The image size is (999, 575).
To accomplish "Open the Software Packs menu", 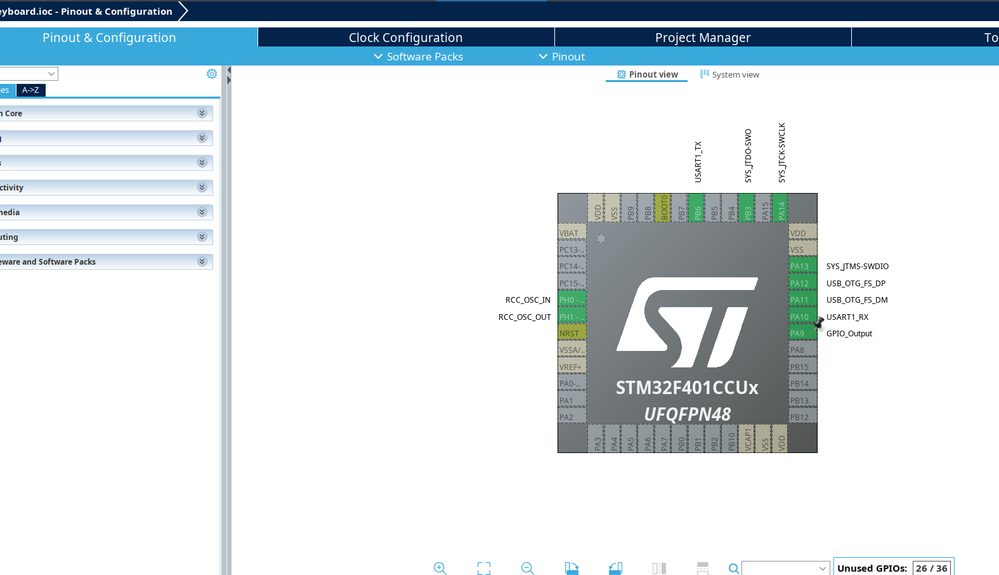I will point(418,57).
